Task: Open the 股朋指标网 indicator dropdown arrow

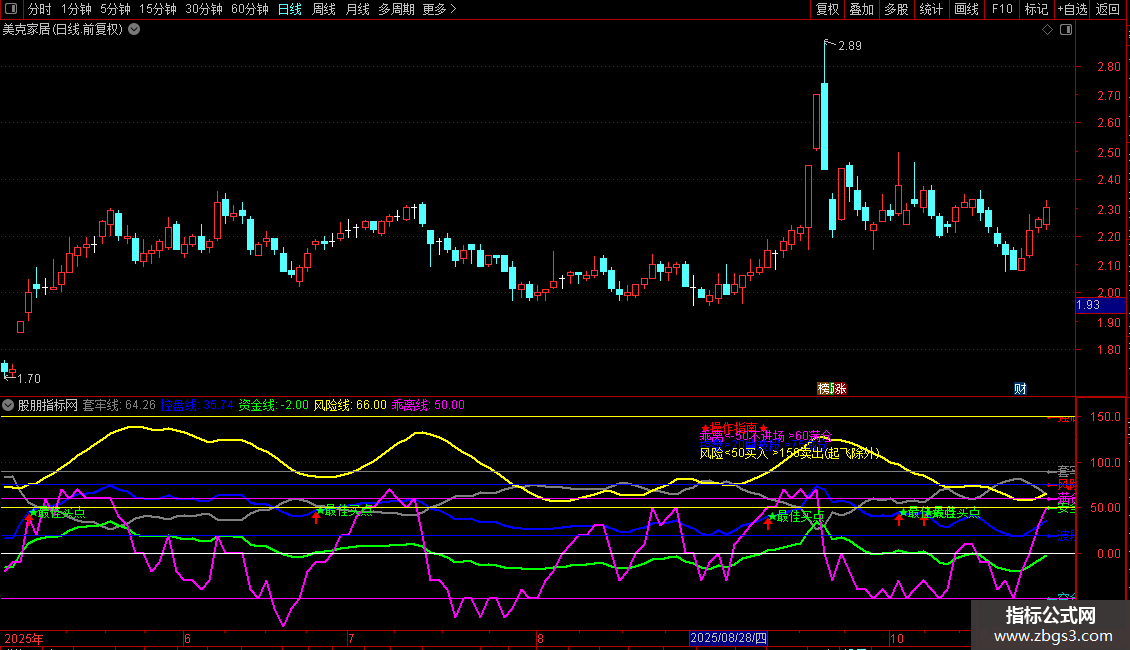Action: (x=8, y=405)
